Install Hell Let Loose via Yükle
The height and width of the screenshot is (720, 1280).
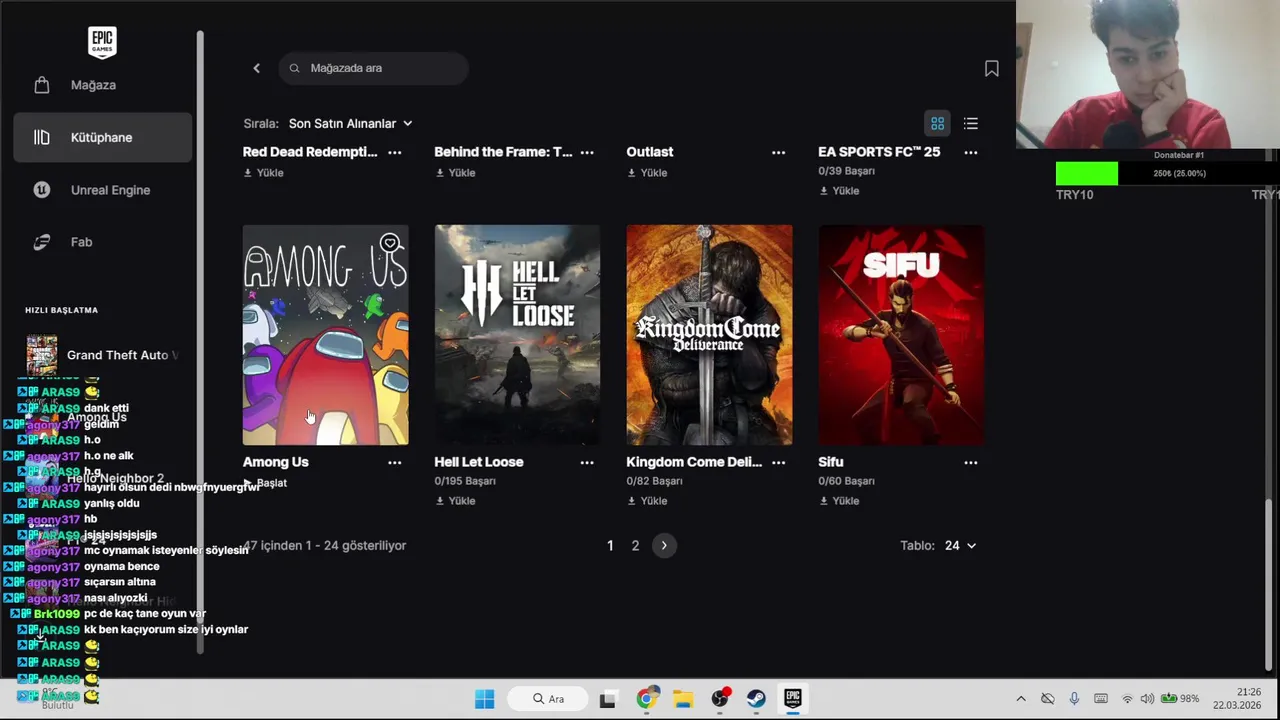[x=456, y=501]
